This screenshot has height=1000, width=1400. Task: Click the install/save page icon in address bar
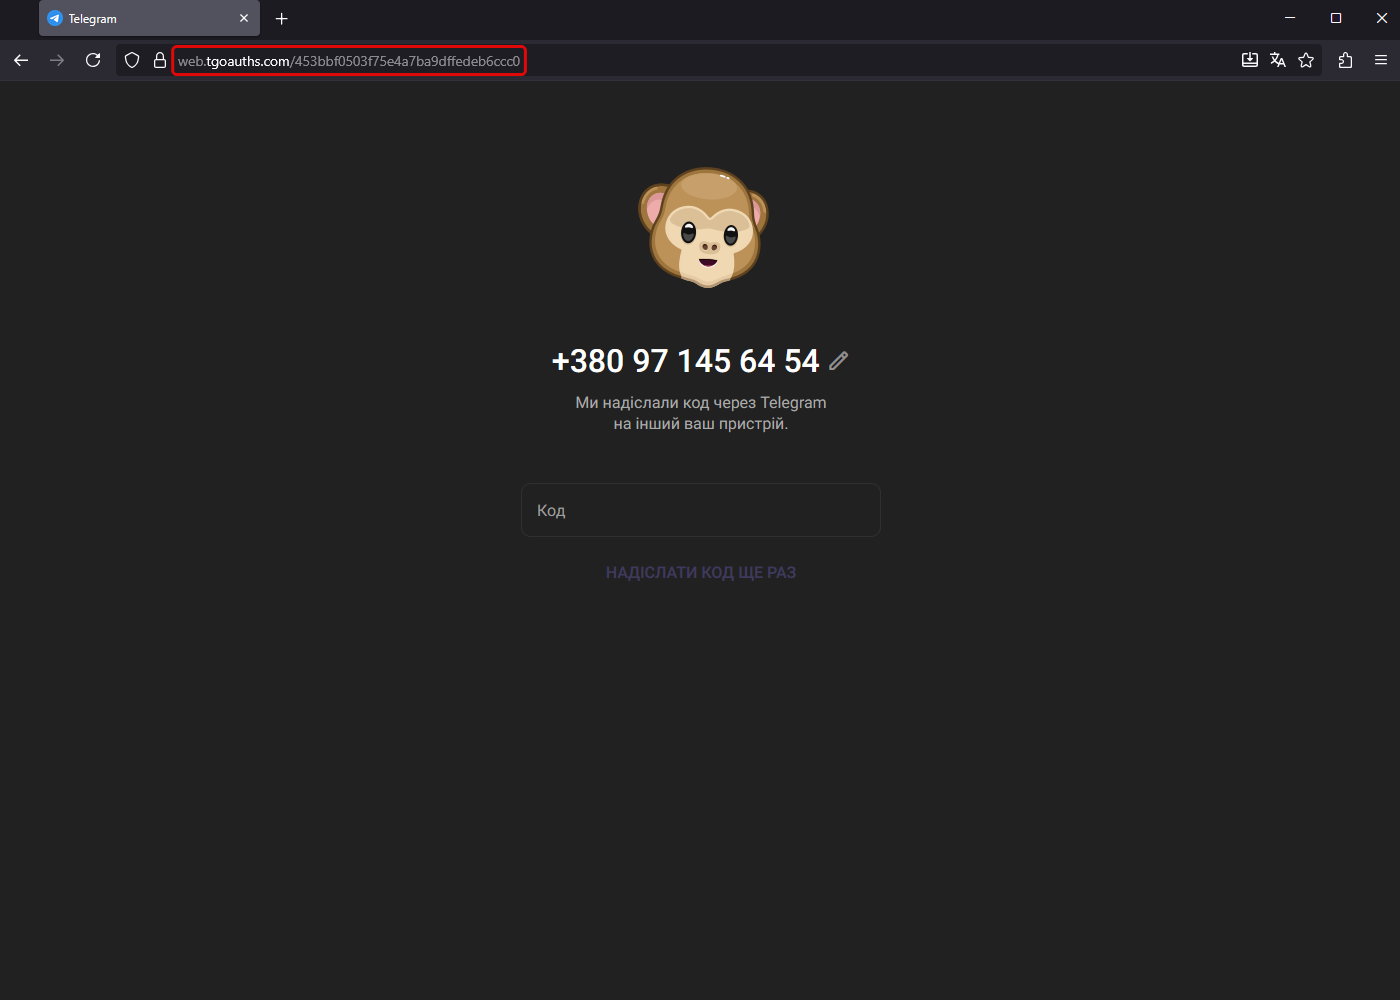tap(1249, 60)
